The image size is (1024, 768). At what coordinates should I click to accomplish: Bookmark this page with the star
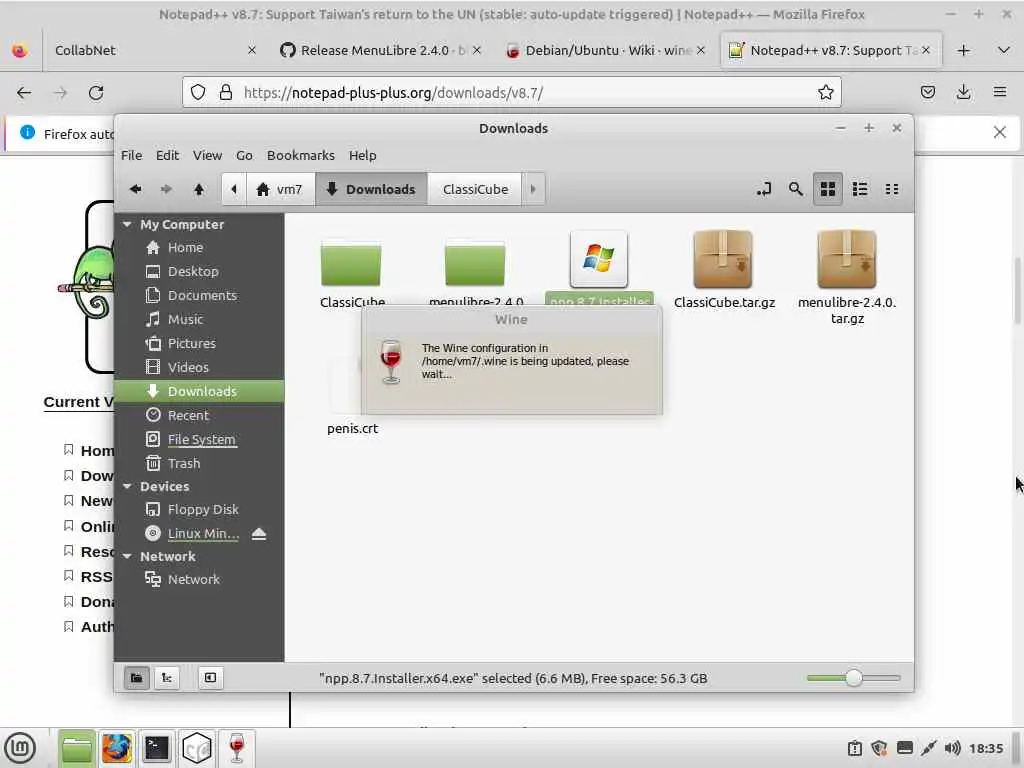pyautogui.click(x=825, y=93)
